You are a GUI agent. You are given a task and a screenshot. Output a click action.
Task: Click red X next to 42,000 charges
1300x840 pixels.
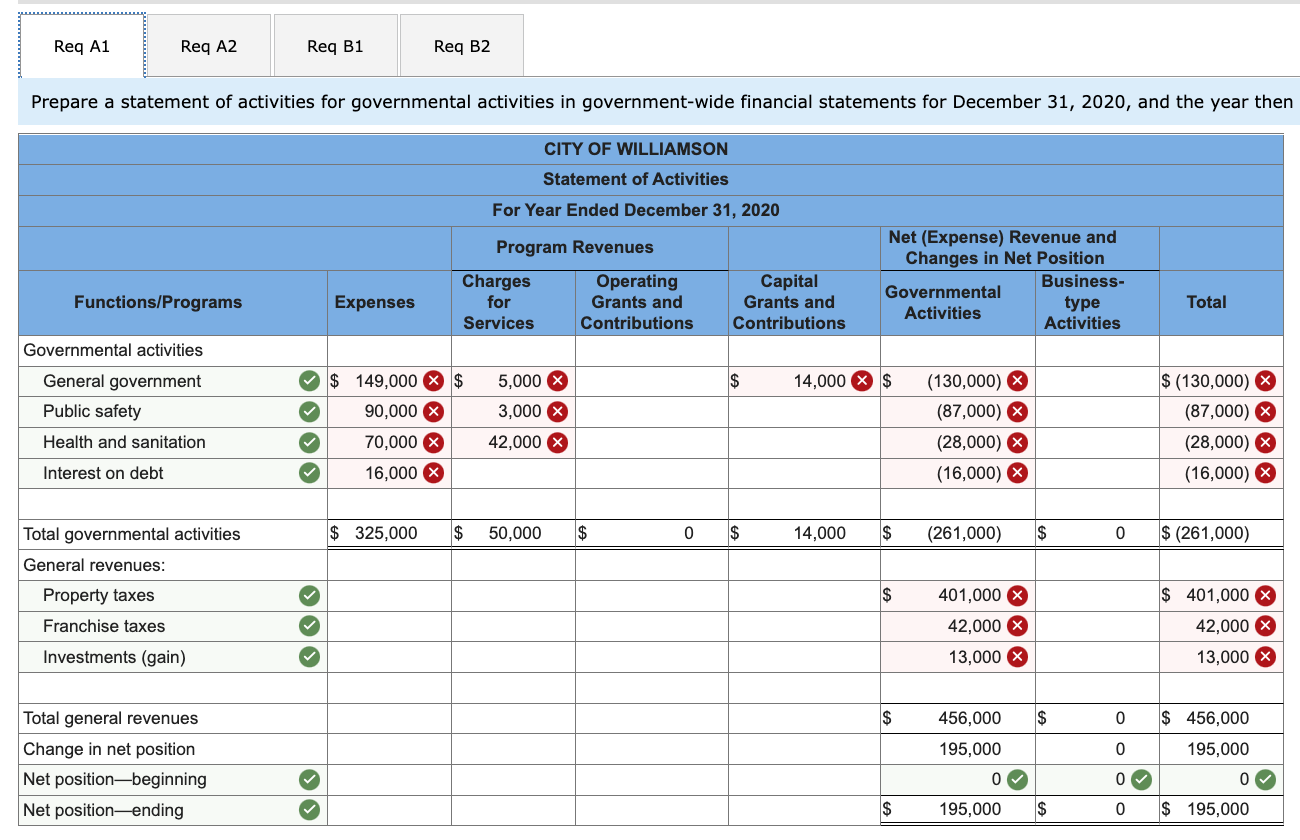[x=557, y=442]
